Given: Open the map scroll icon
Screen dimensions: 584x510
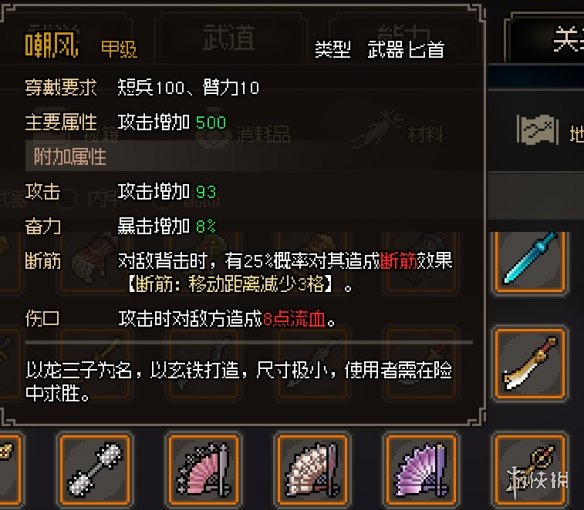Looking at the screenshot, I should (537, 130).
